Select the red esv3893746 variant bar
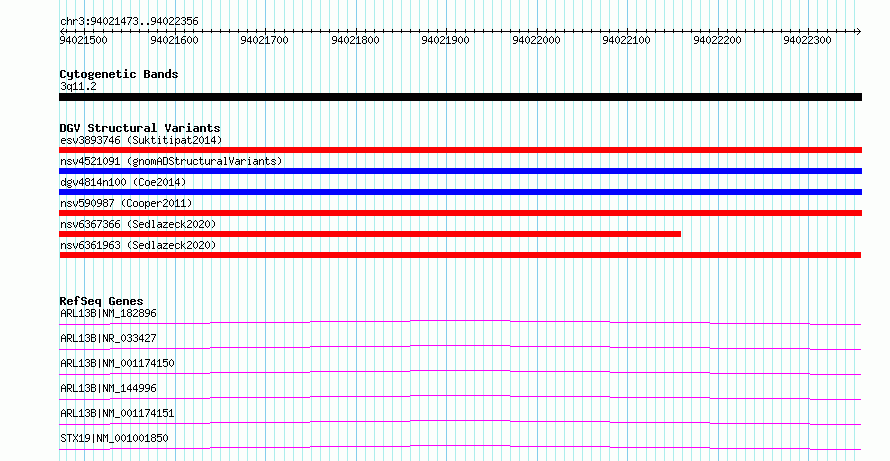 pyautogui.click(x=460, y=150)
